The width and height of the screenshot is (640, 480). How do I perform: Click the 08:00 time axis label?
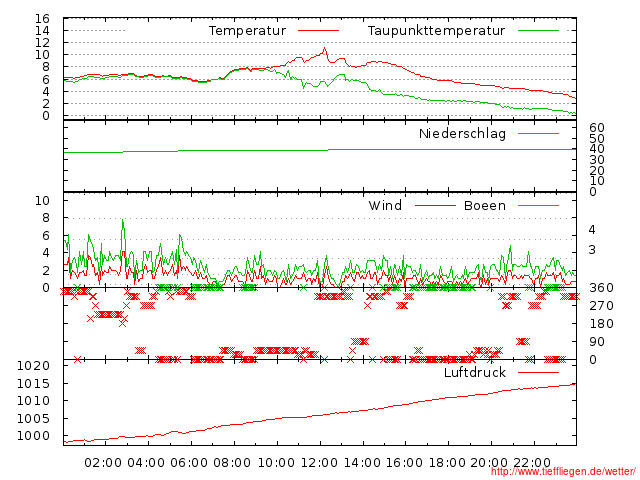pos(232,463)
